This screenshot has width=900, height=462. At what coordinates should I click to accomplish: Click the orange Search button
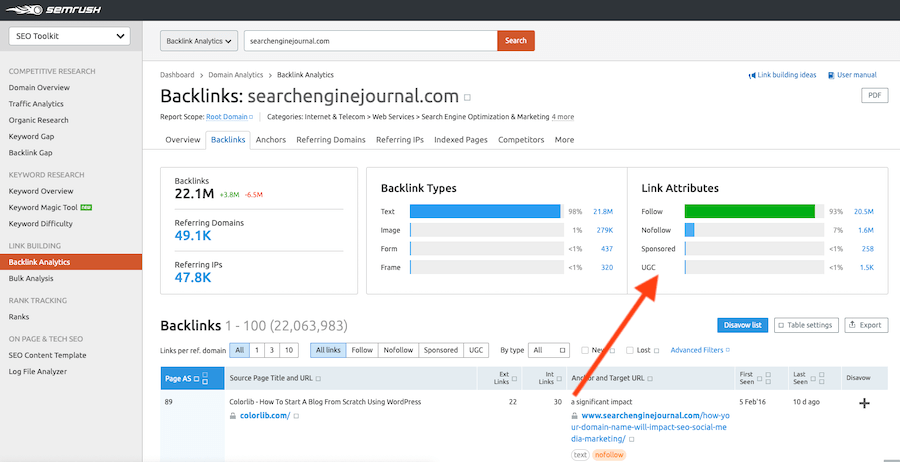tap(516, 41)
